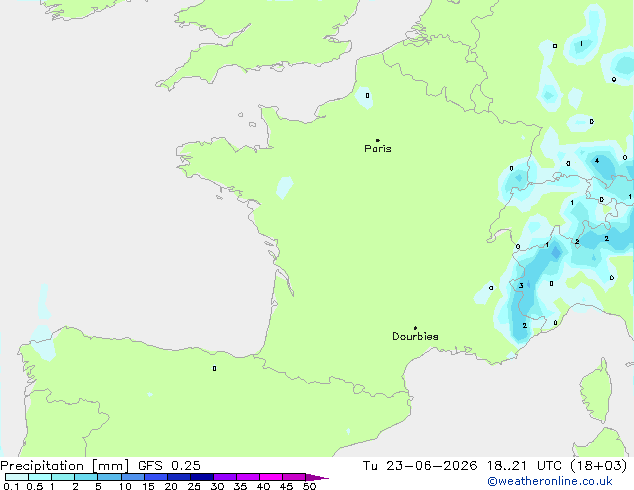Open the weatheronline.co.uk copyright link
This screenshot has height=490, width=634.
(550, 481)
